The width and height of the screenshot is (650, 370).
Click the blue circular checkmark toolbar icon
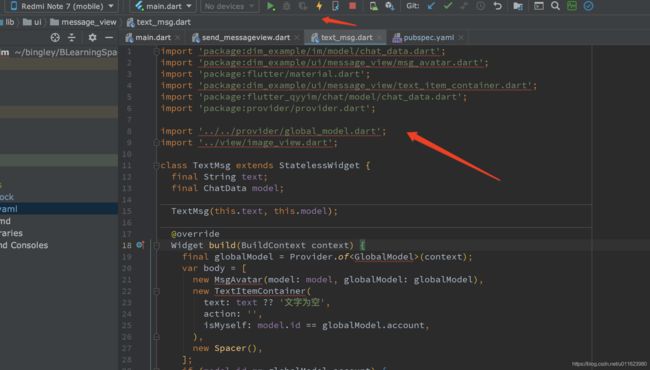coord(588,6)
